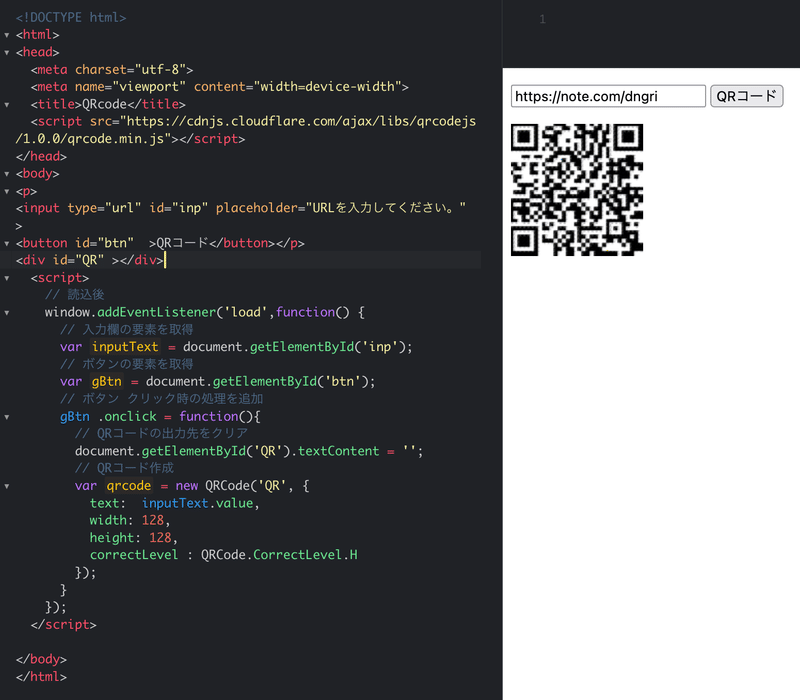Click the URL input showing https://note.com/dngri
This screenshot has width=800, height=700.
pos(608,96)
